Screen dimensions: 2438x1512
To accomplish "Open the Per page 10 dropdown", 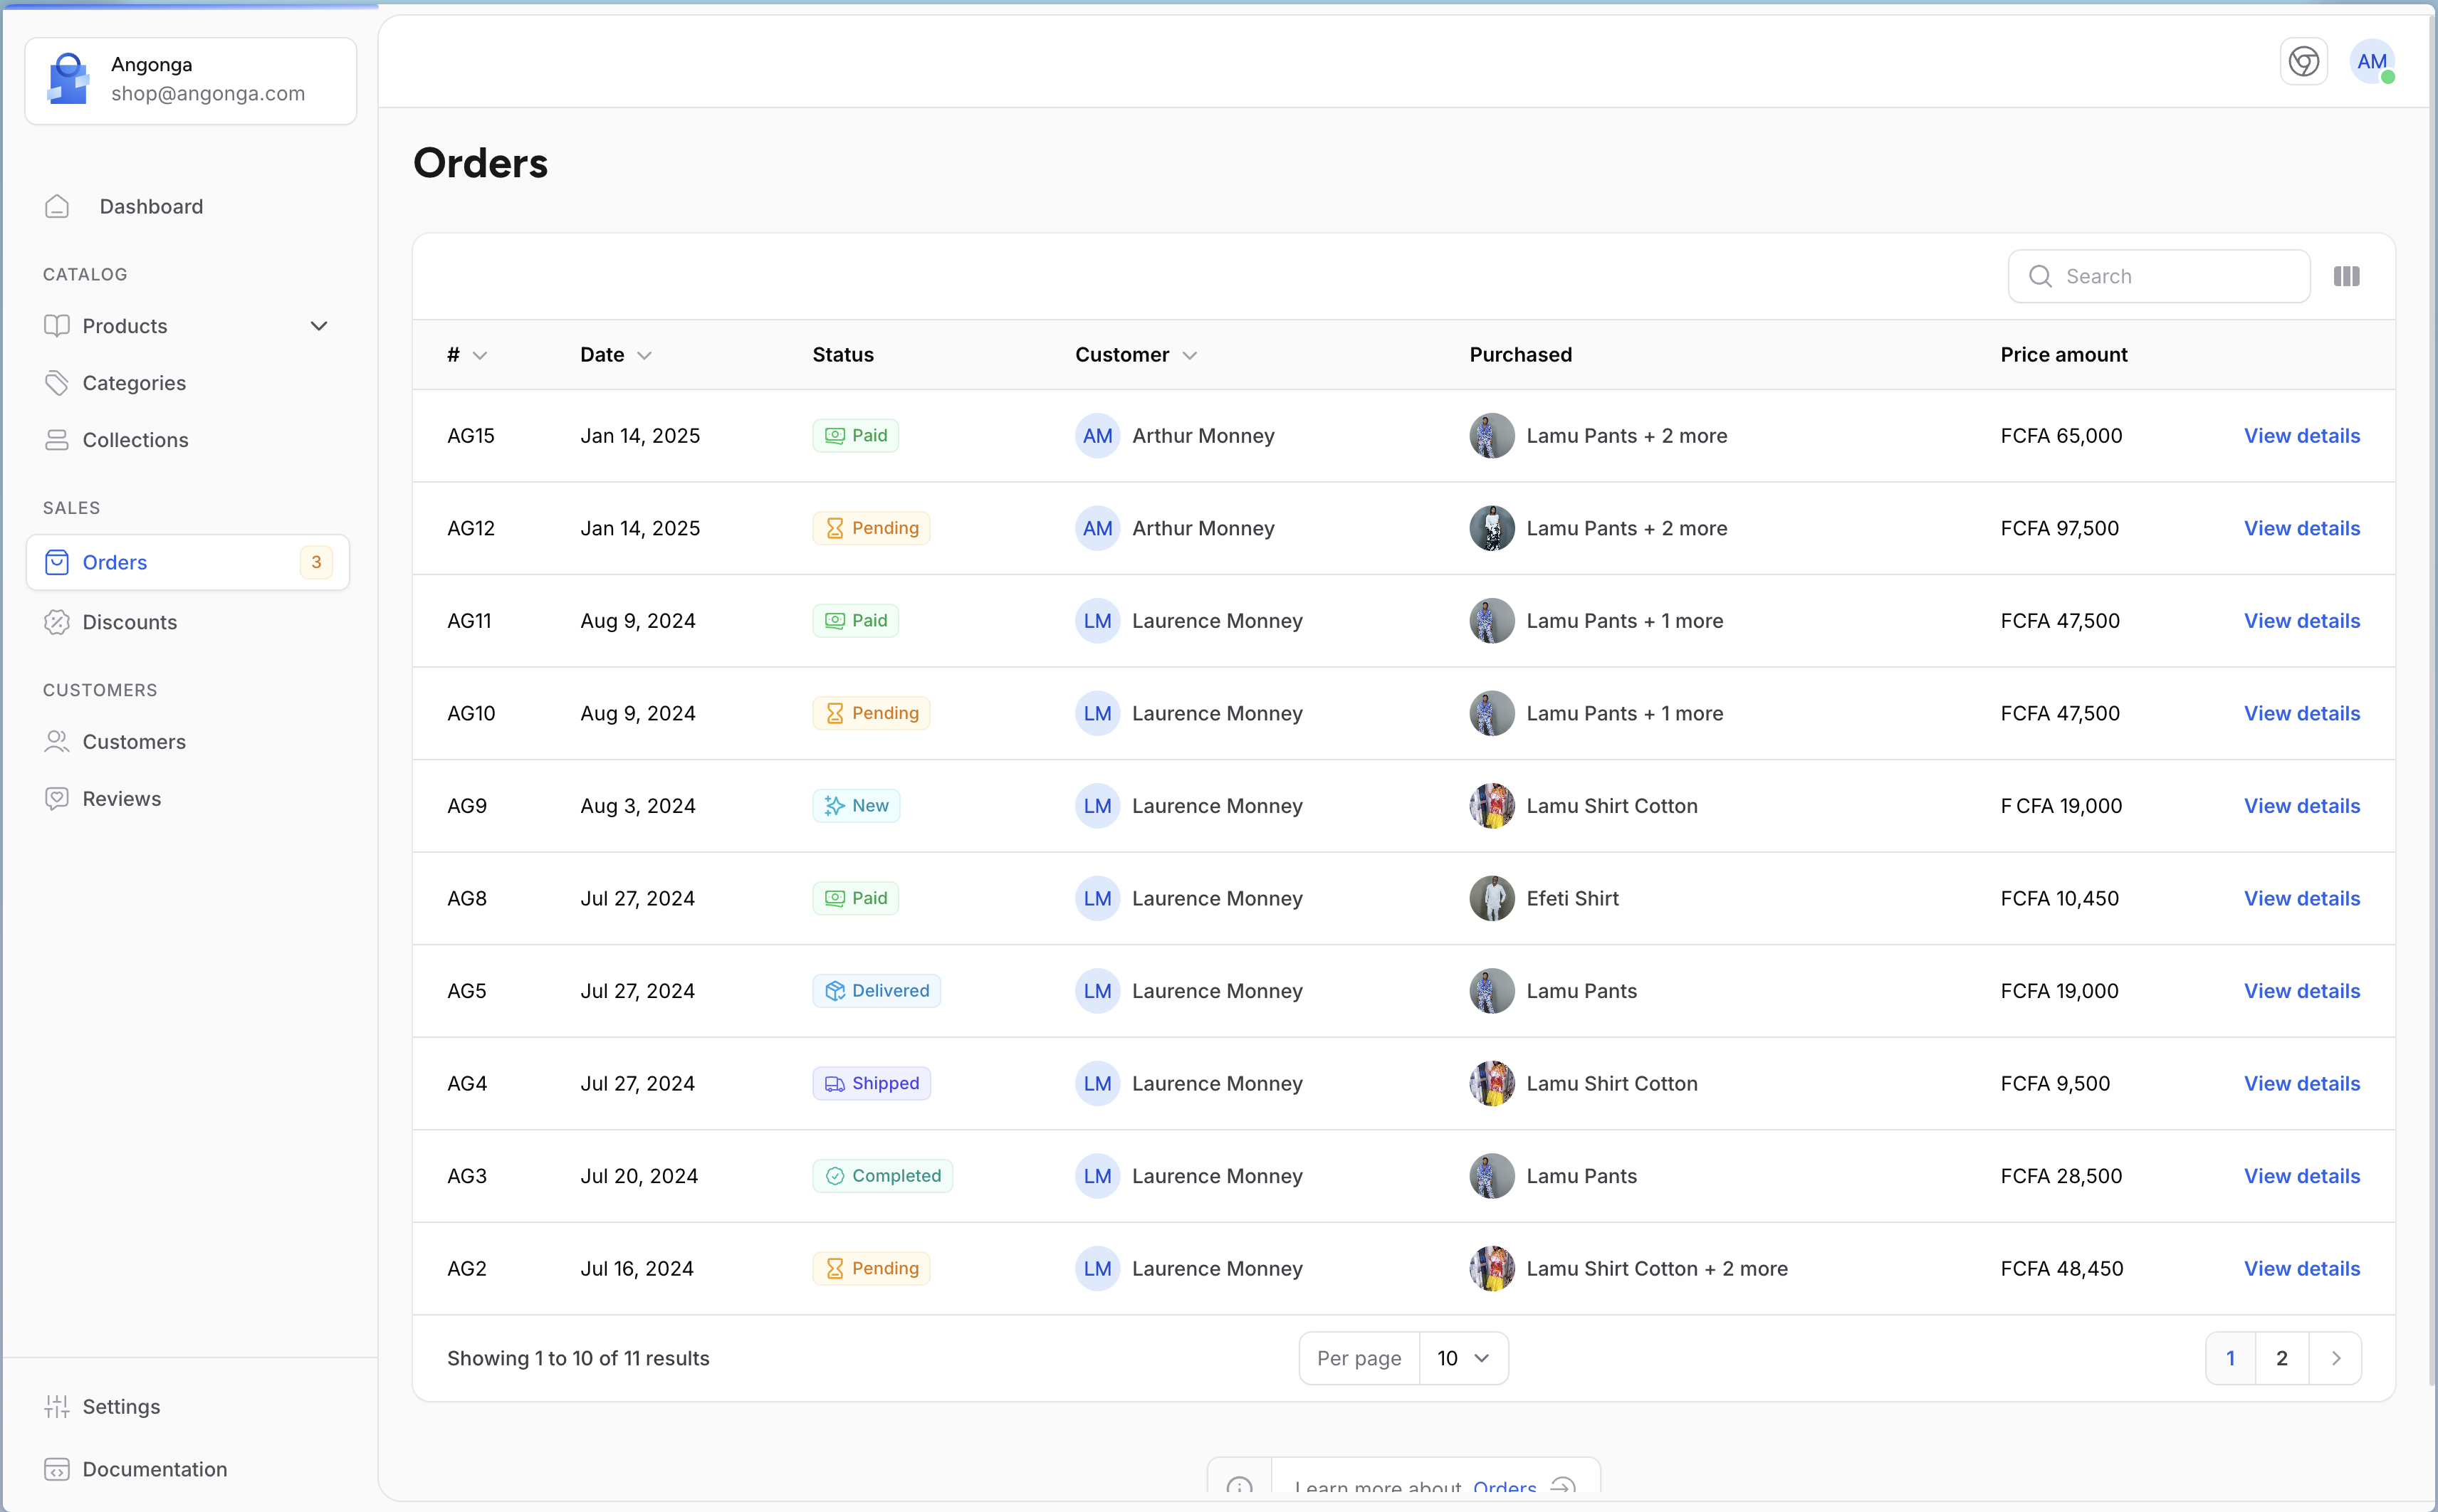I will point(1463,1358).
